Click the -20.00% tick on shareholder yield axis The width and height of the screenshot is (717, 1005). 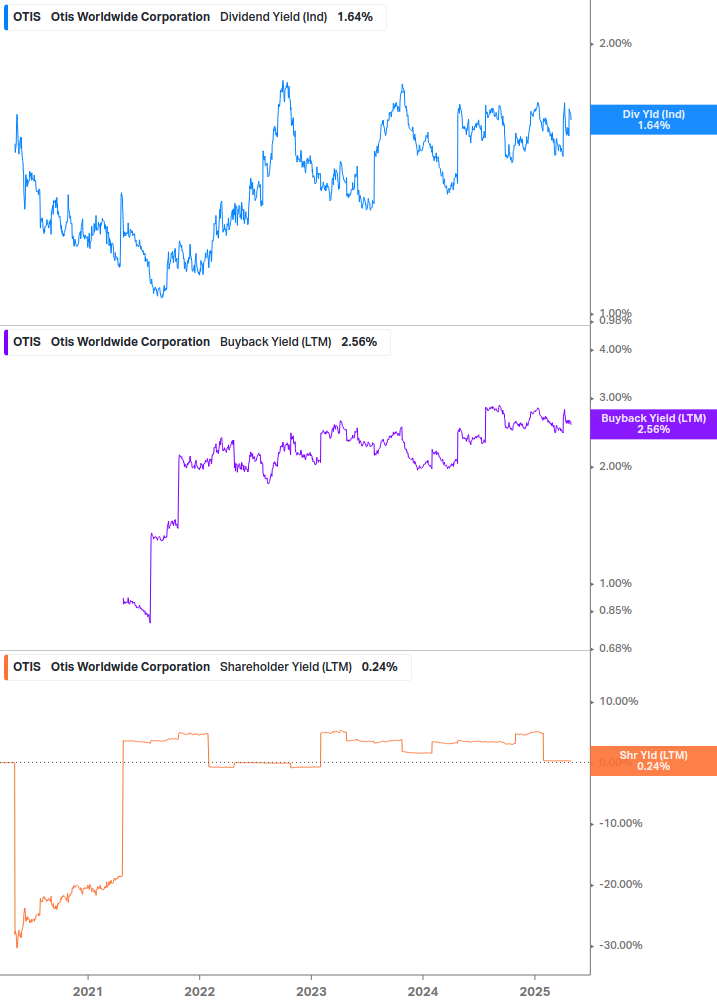620,884
